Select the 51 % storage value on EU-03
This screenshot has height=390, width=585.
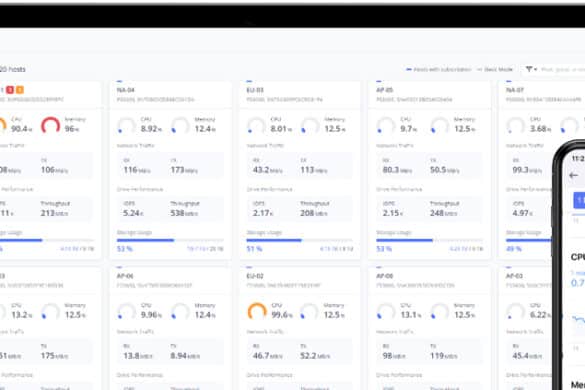coord(254,249)
